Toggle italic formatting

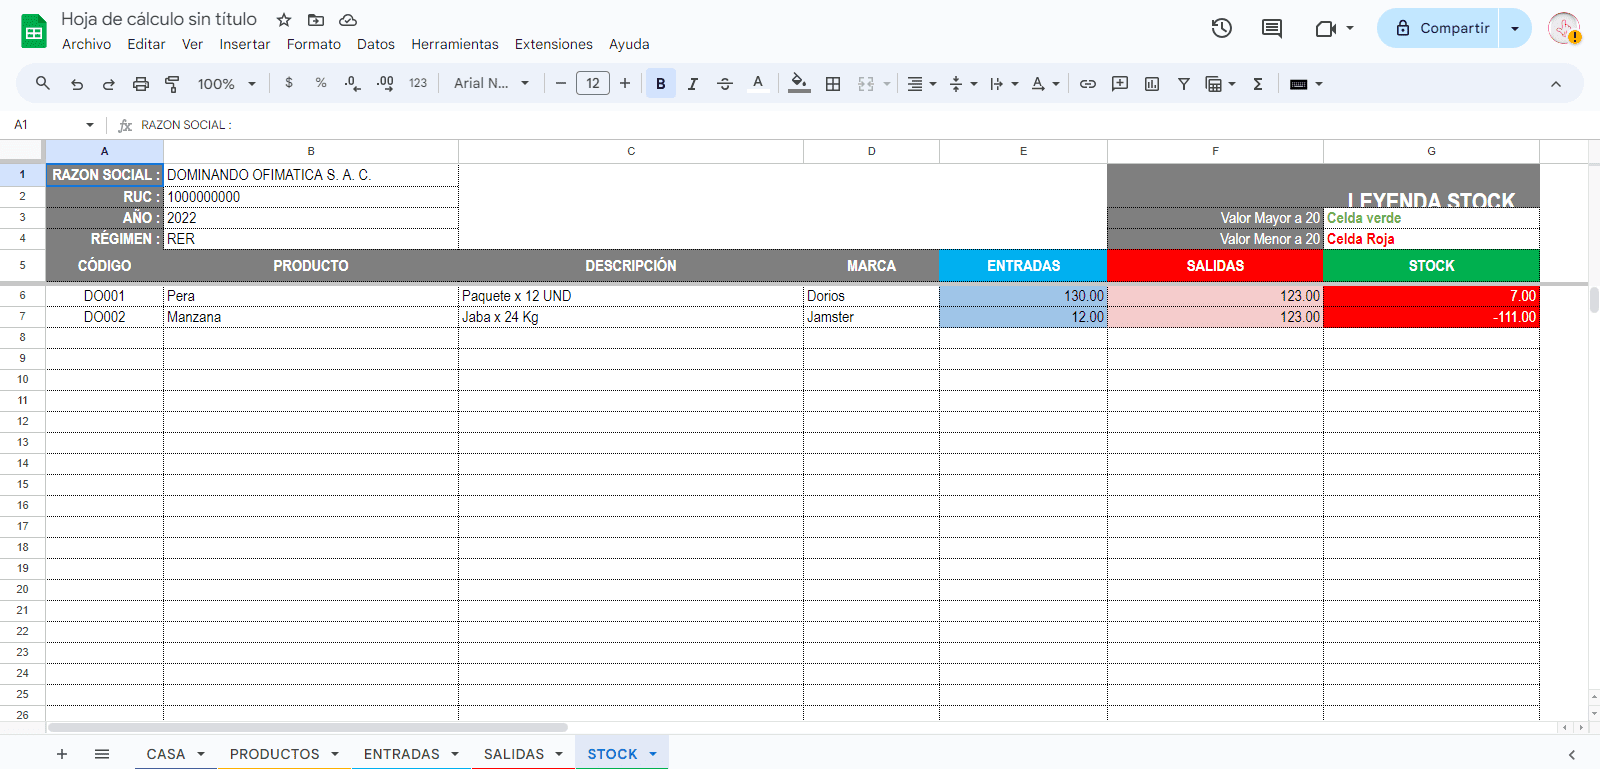692,84
